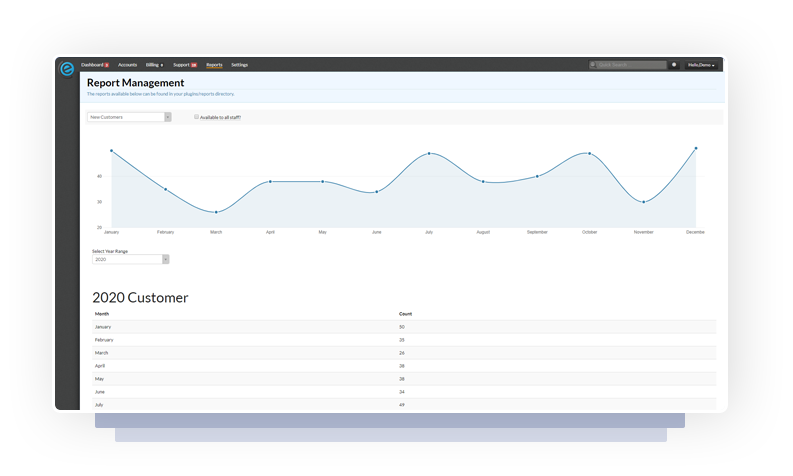Screen dimensions: 793x476
Task: Select the 'March' table row label
Action: (101, 353)
